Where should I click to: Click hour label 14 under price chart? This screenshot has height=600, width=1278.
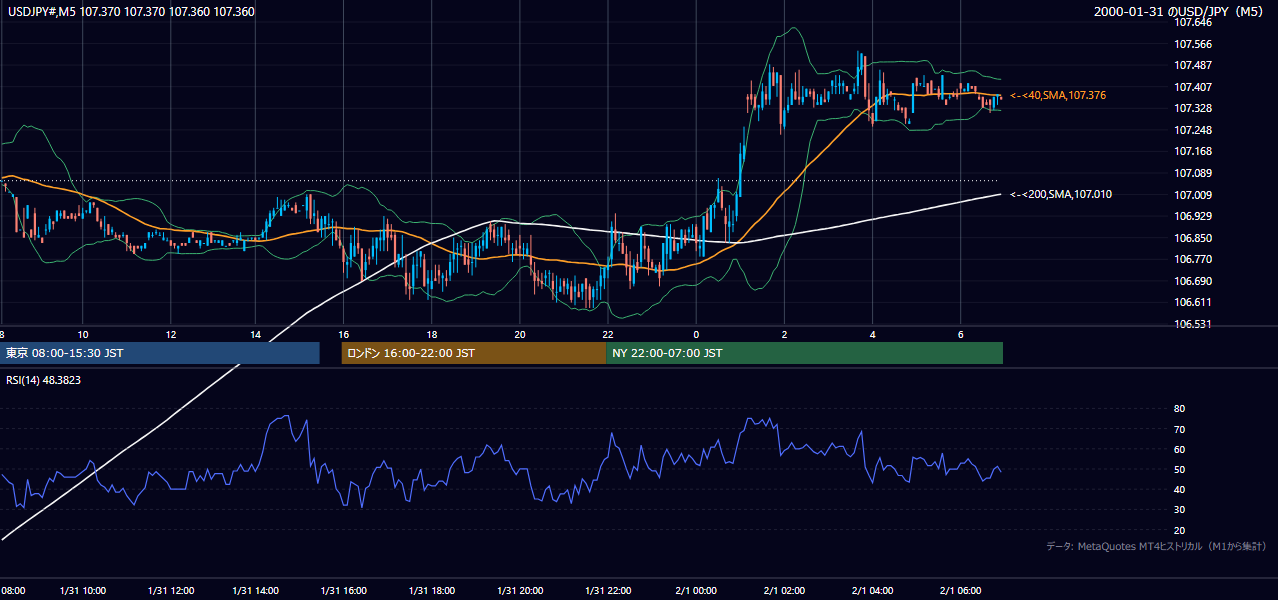point(256,334)
